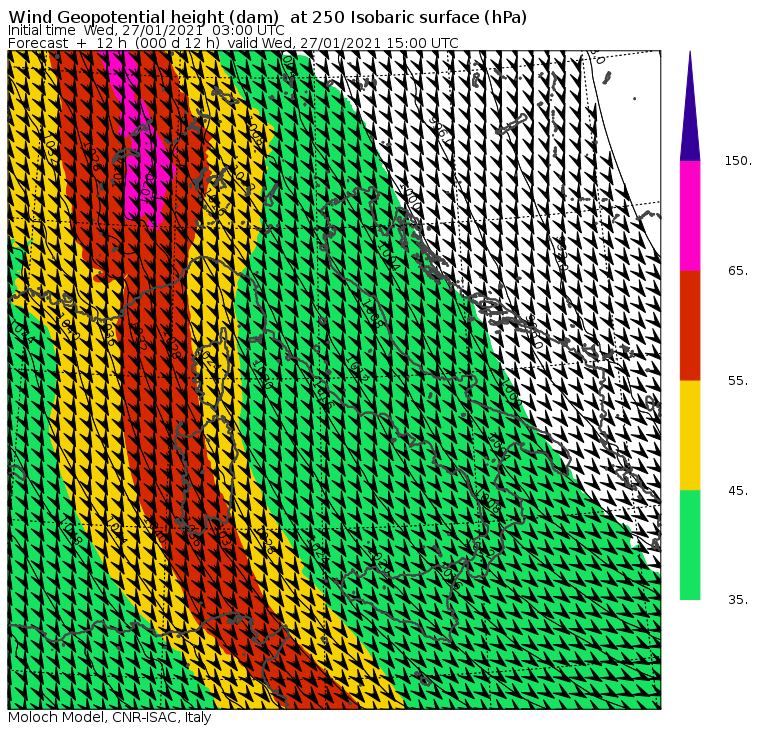Image resolution: width=760 pixels, height=731 pixels.
Task: Select the purple arrow top of the colorbar
Action: 690,106
